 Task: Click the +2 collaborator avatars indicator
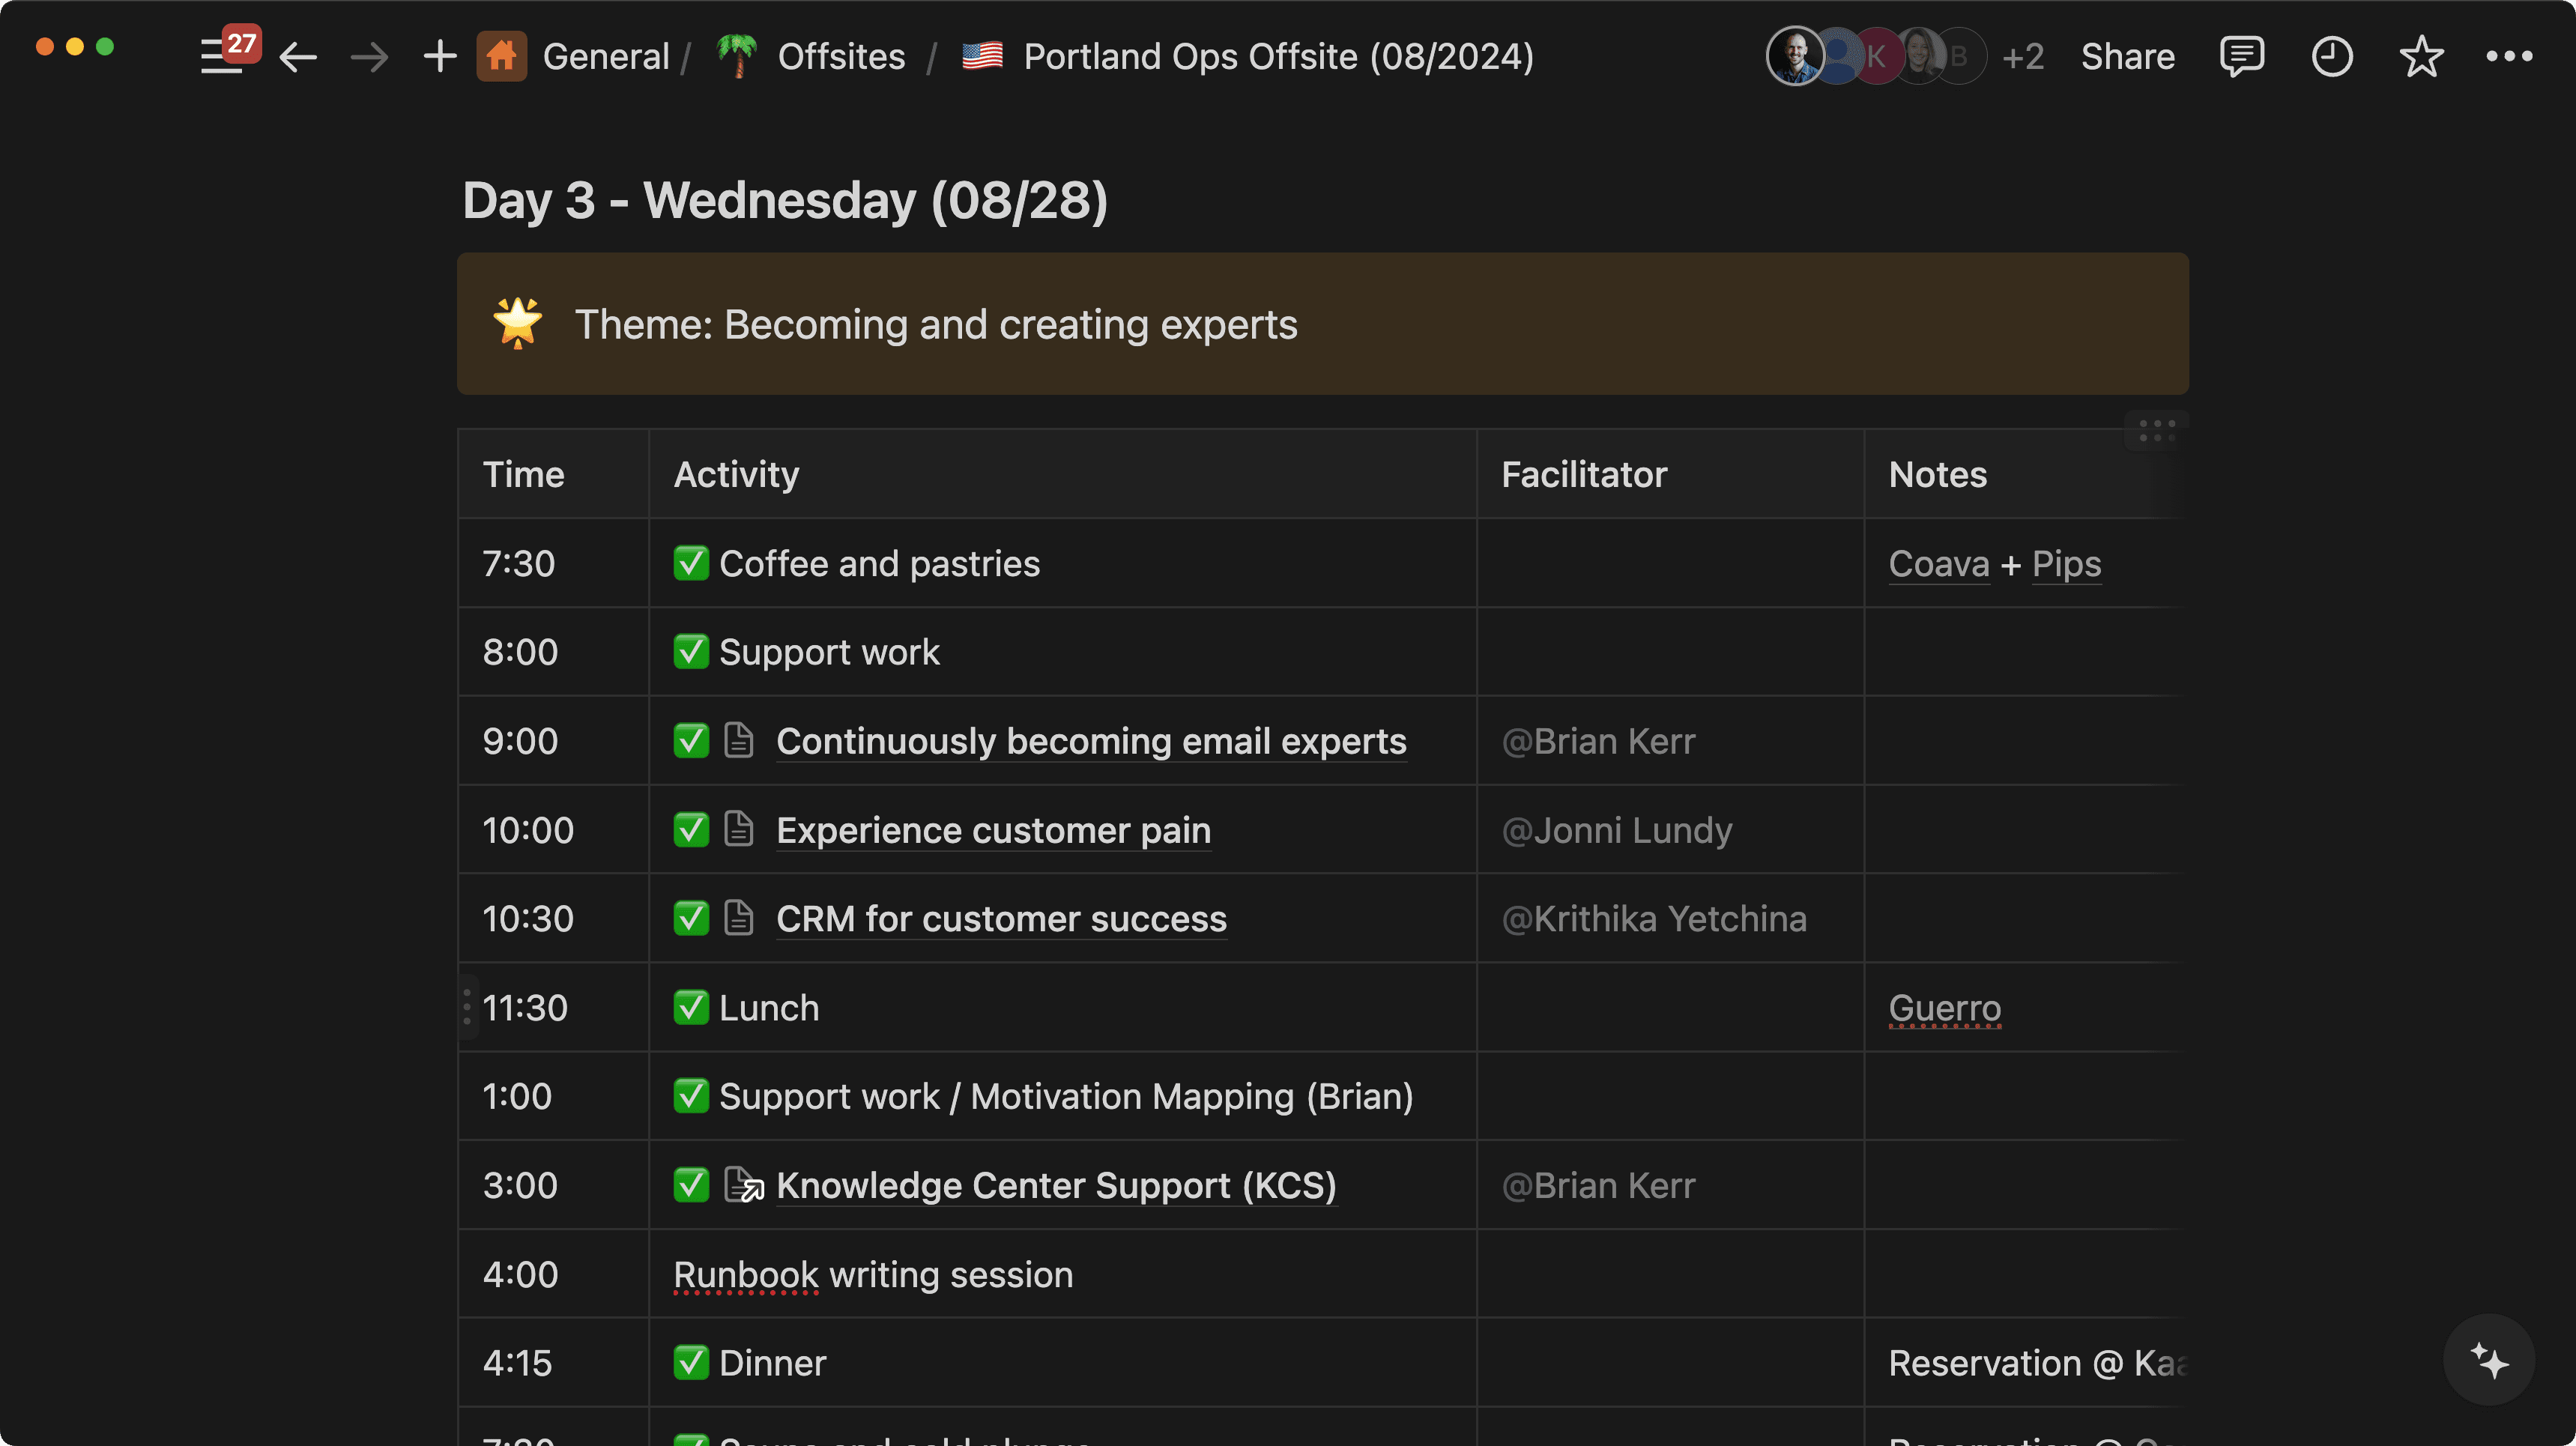[x=2023, y=56]
